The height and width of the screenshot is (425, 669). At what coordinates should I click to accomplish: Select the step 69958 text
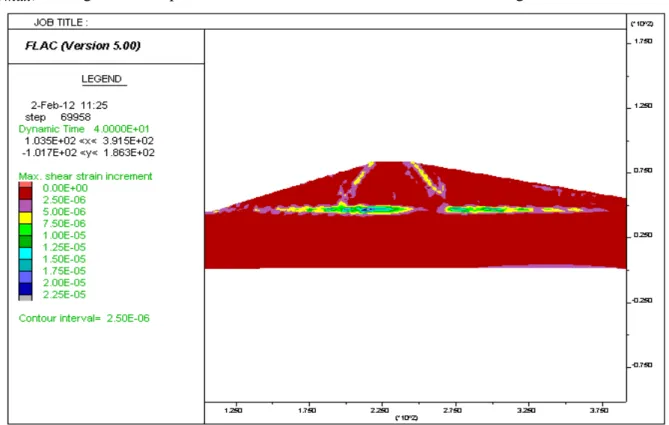tap(58, 117)
